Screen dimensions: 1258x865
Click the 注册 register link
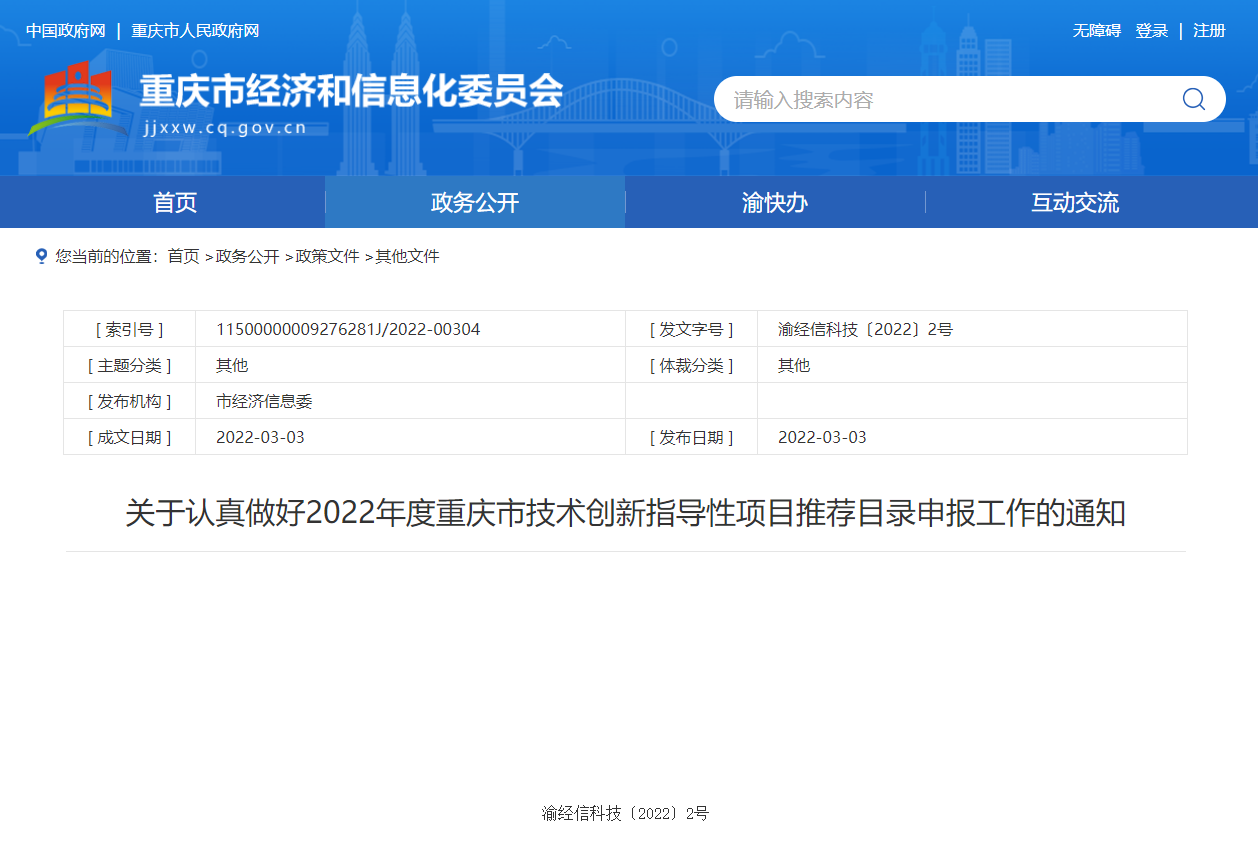(1209, 31)
